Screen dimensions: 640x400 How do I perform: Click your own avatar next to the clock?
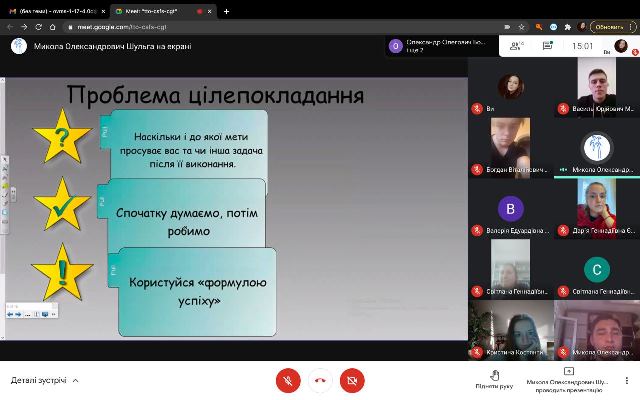tap(621, 46)
